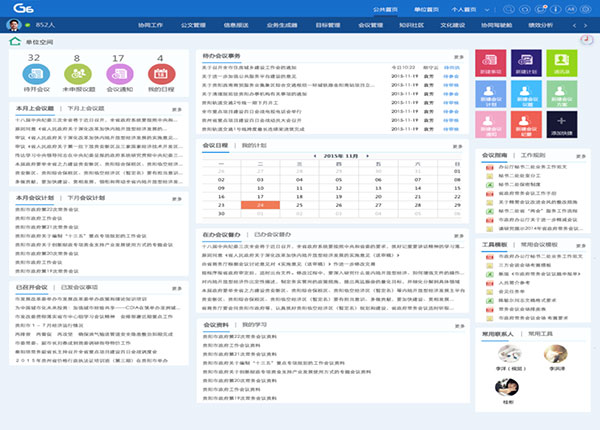The width and height of the screenshot is (600, 430).
Task: Open 文化建设 menu
Action: click(452, 25)
